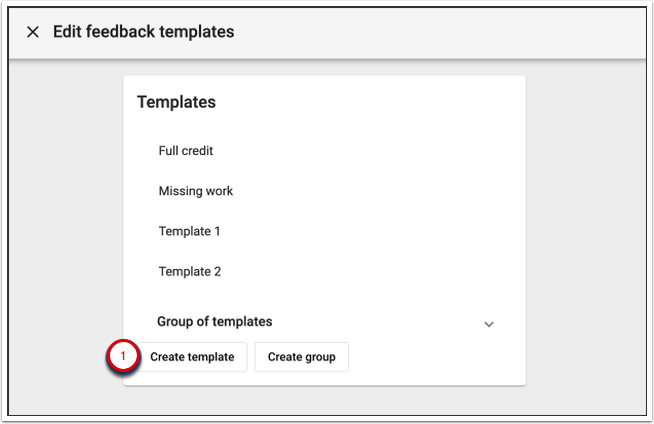This screenshot has width=654, height=424.
Task: Select Template 1 from the list
Action: tap(189, 231)
